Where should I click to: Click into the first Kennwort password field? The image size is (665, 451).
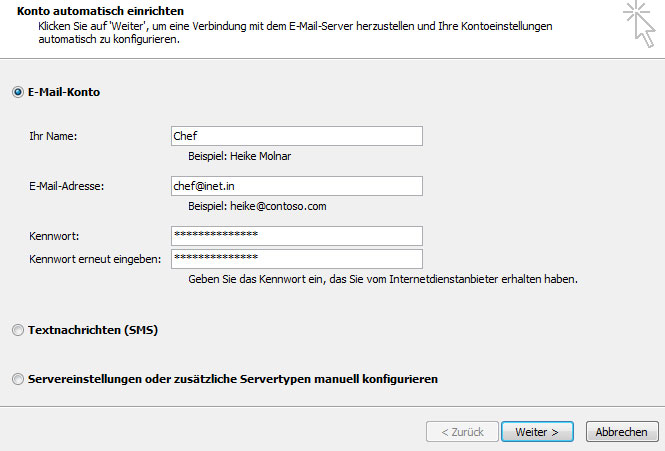click(296, 235)
